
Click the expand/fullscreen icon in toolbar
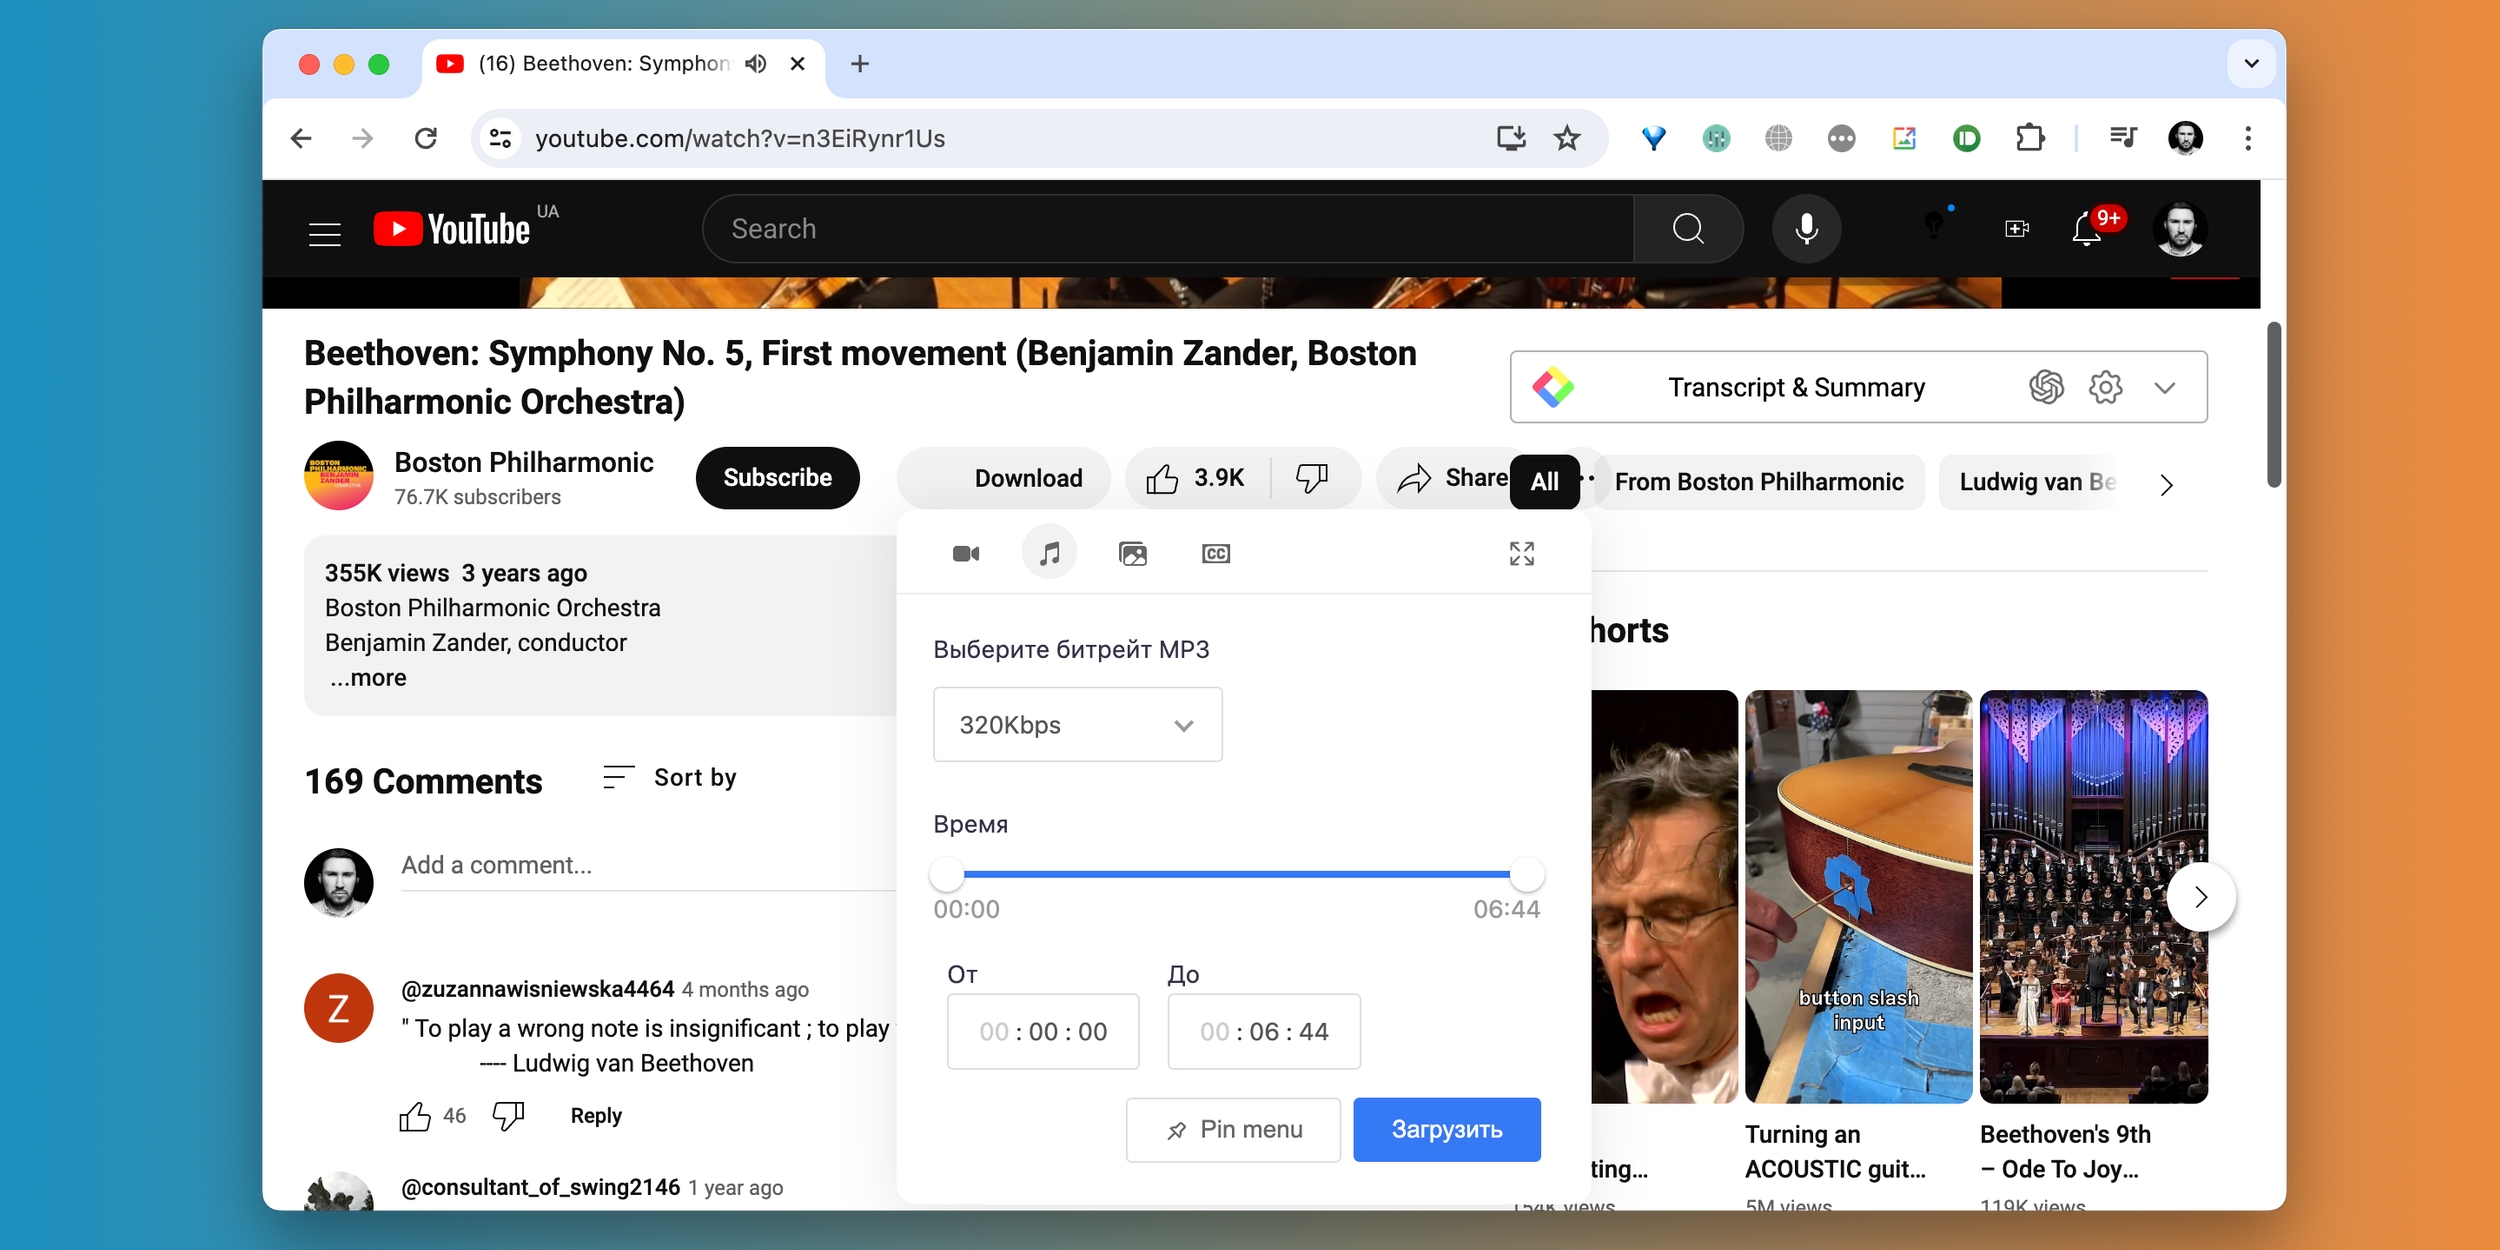pyautogui.click(x=1521, y=553)
